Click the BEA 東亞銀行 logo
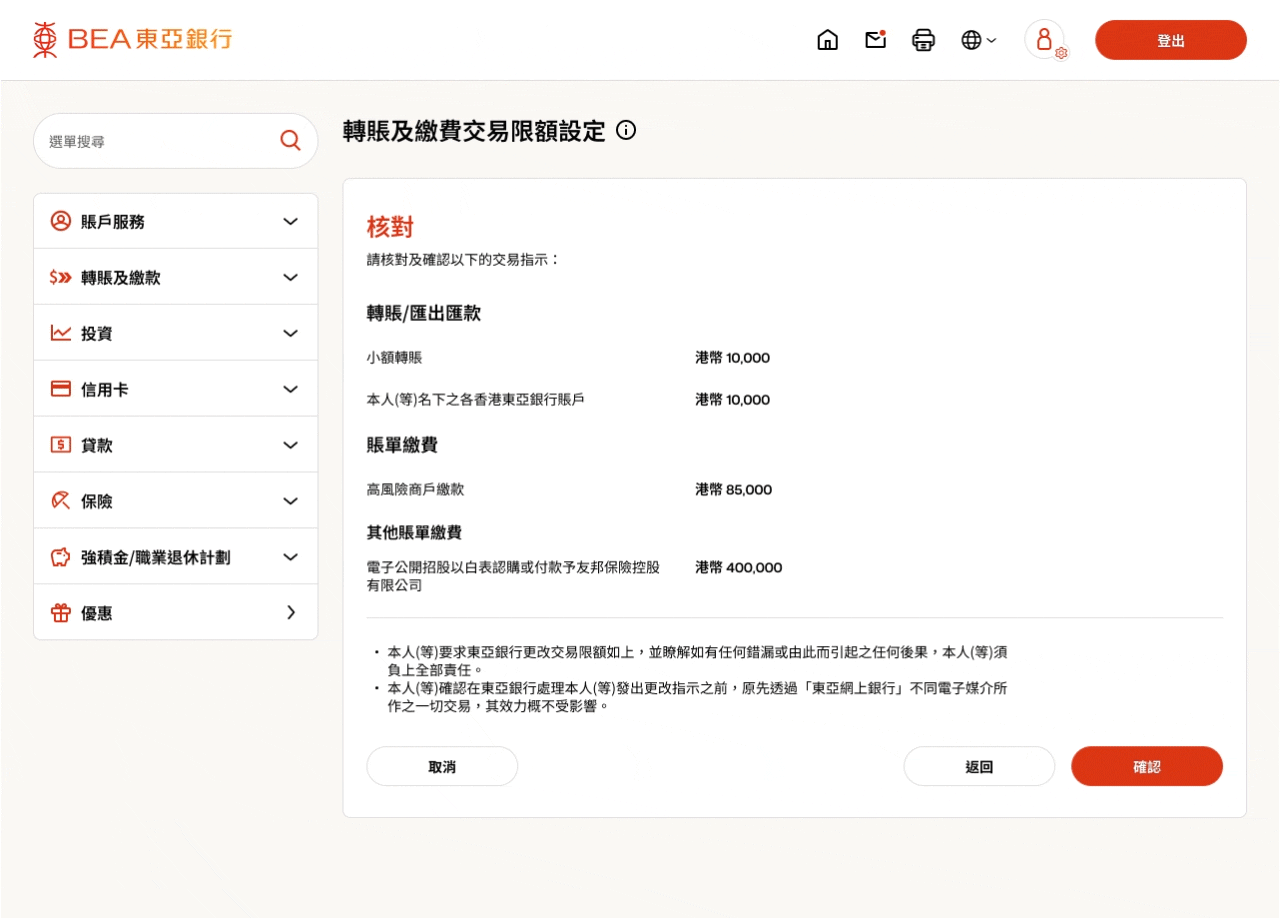 tap(132, 40)
